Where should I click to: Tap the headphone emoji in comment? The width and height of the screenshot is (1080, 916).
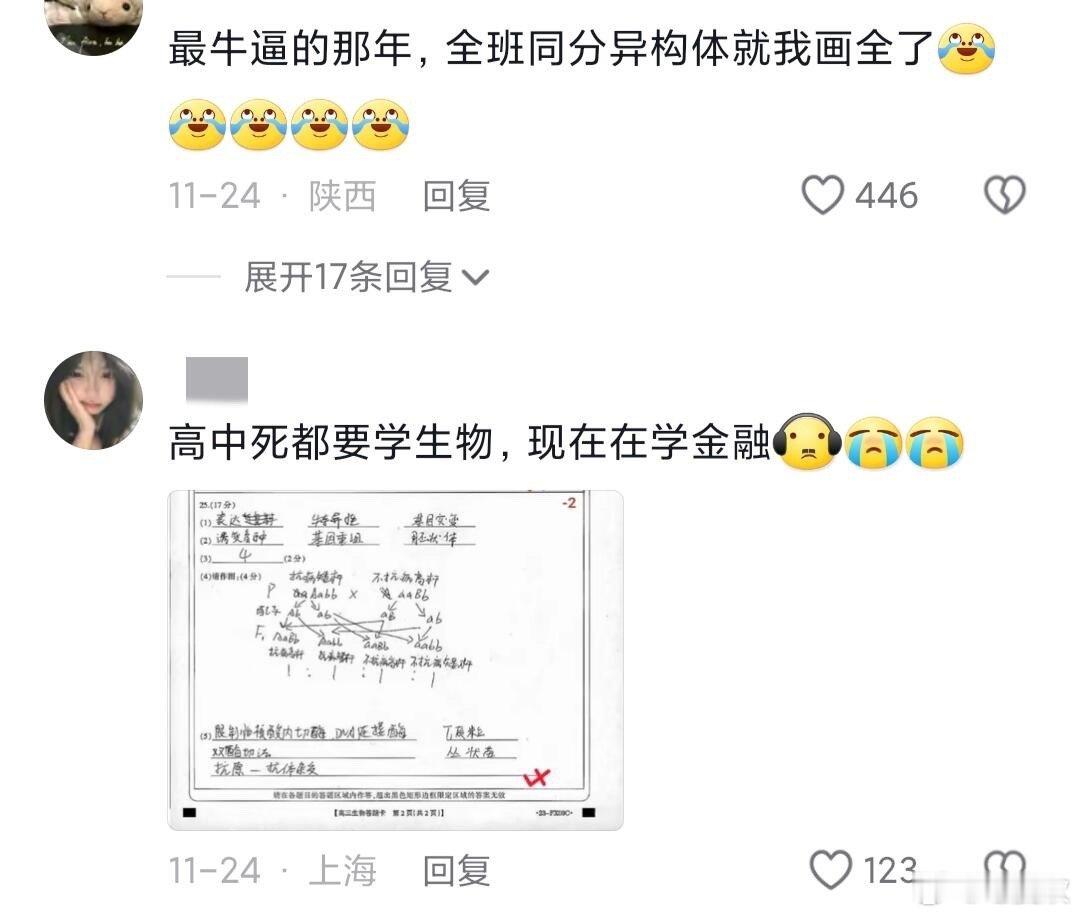tap(807, 442)
